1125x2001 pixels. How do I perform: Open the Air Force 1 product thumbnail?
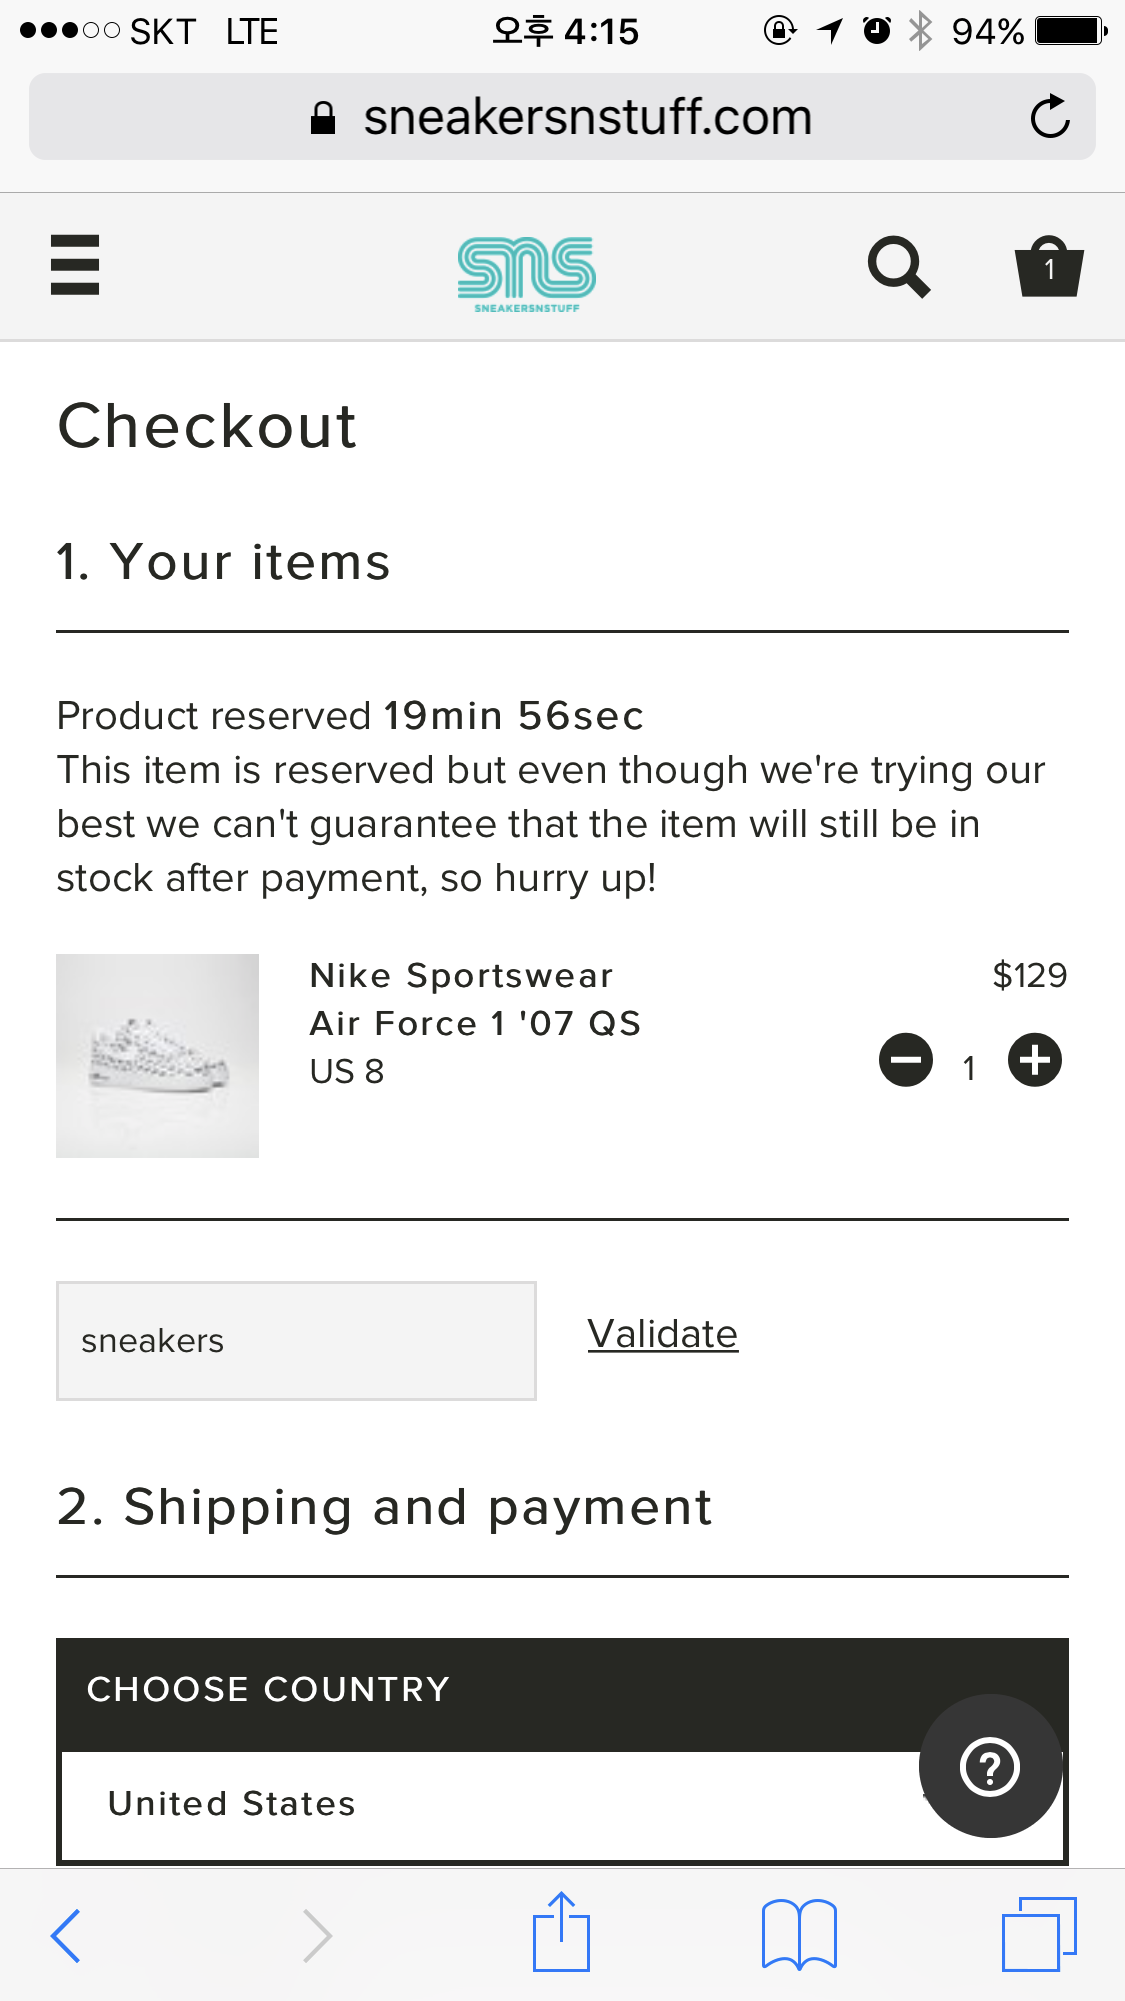pyautogui.click(x=158, y=1056)
